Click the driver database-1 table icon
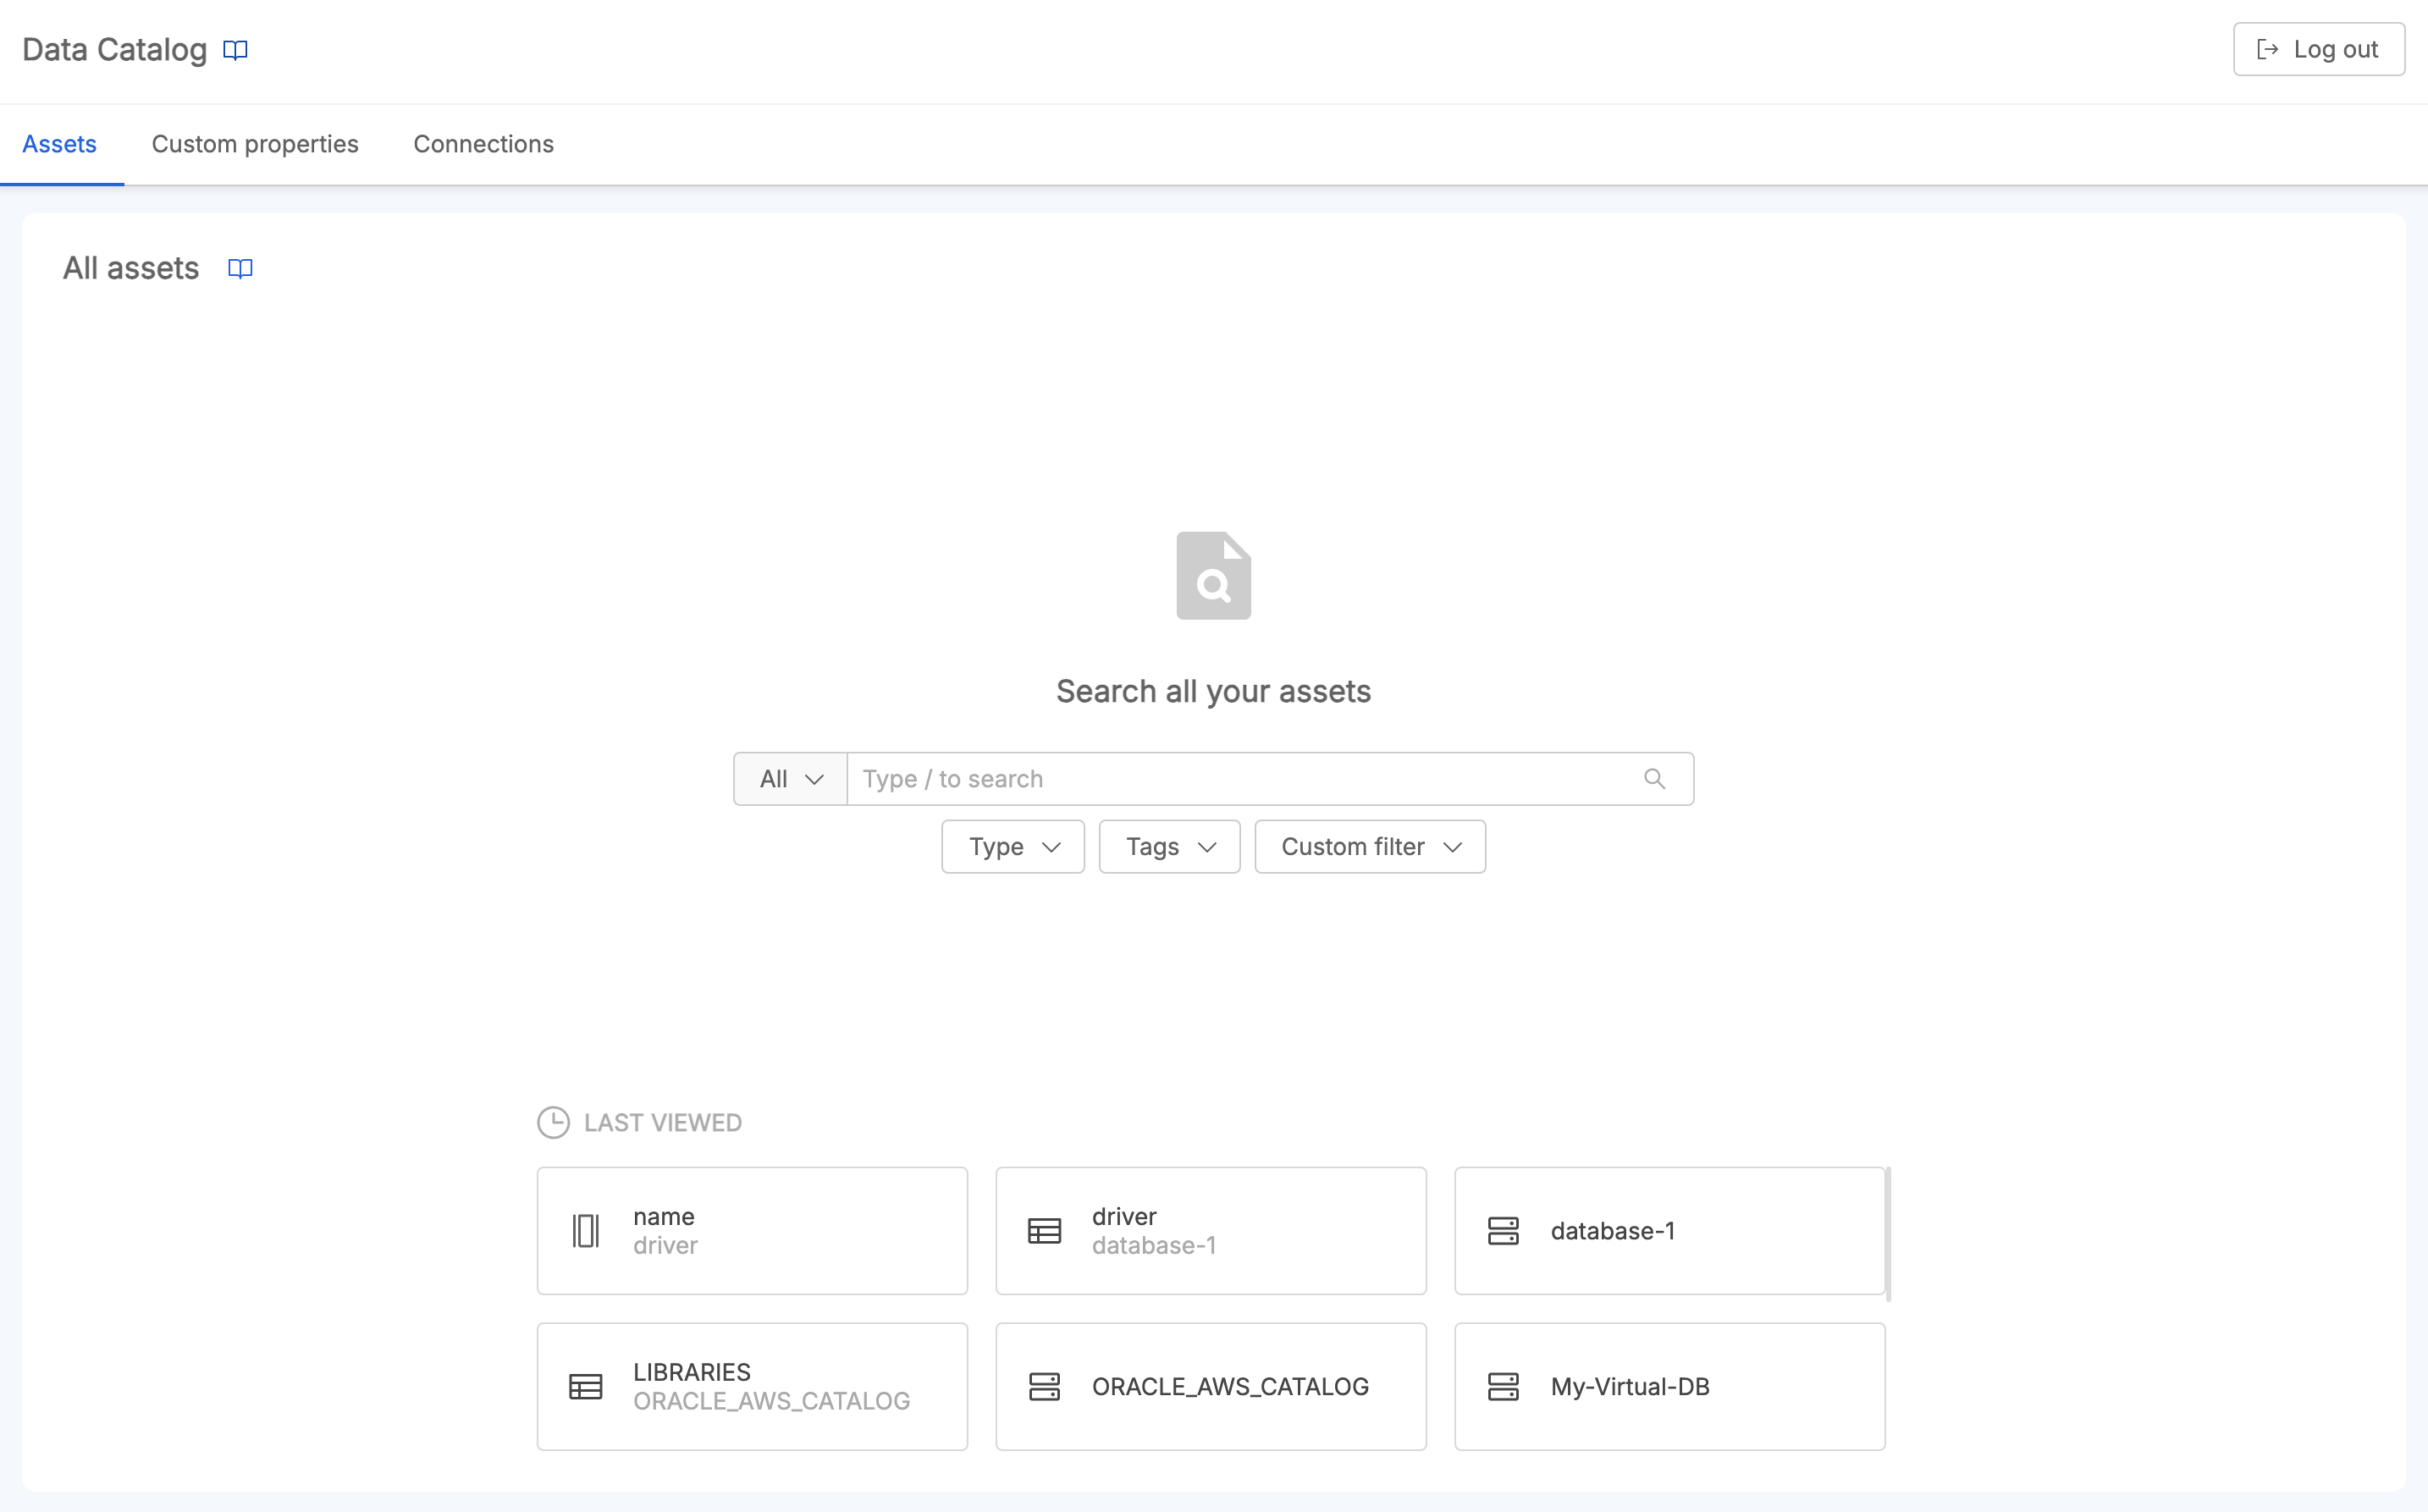The height and width of the screenshot is (1512, 2428). pyautogui.click(x=1045, y=1230)
